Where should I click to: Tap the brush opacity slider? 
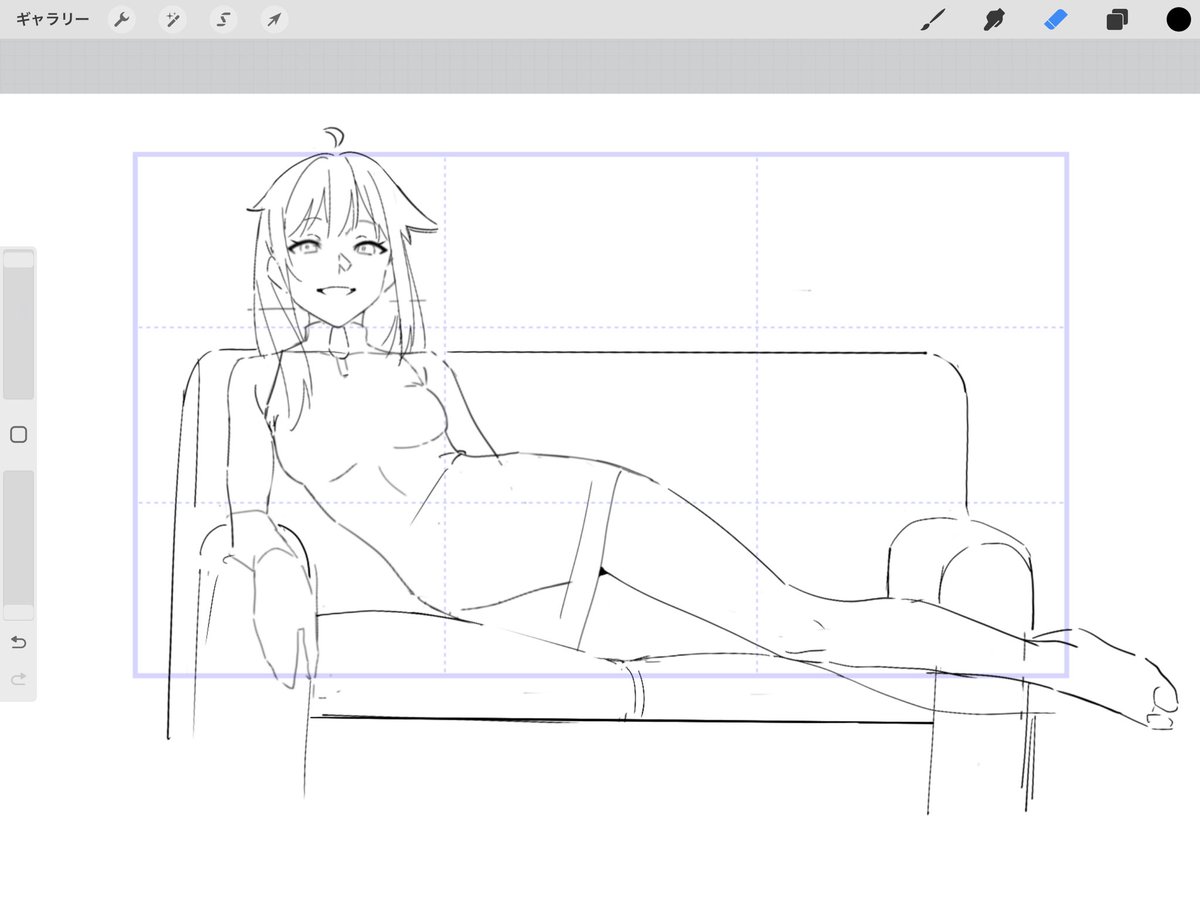(x=18, y=545)
